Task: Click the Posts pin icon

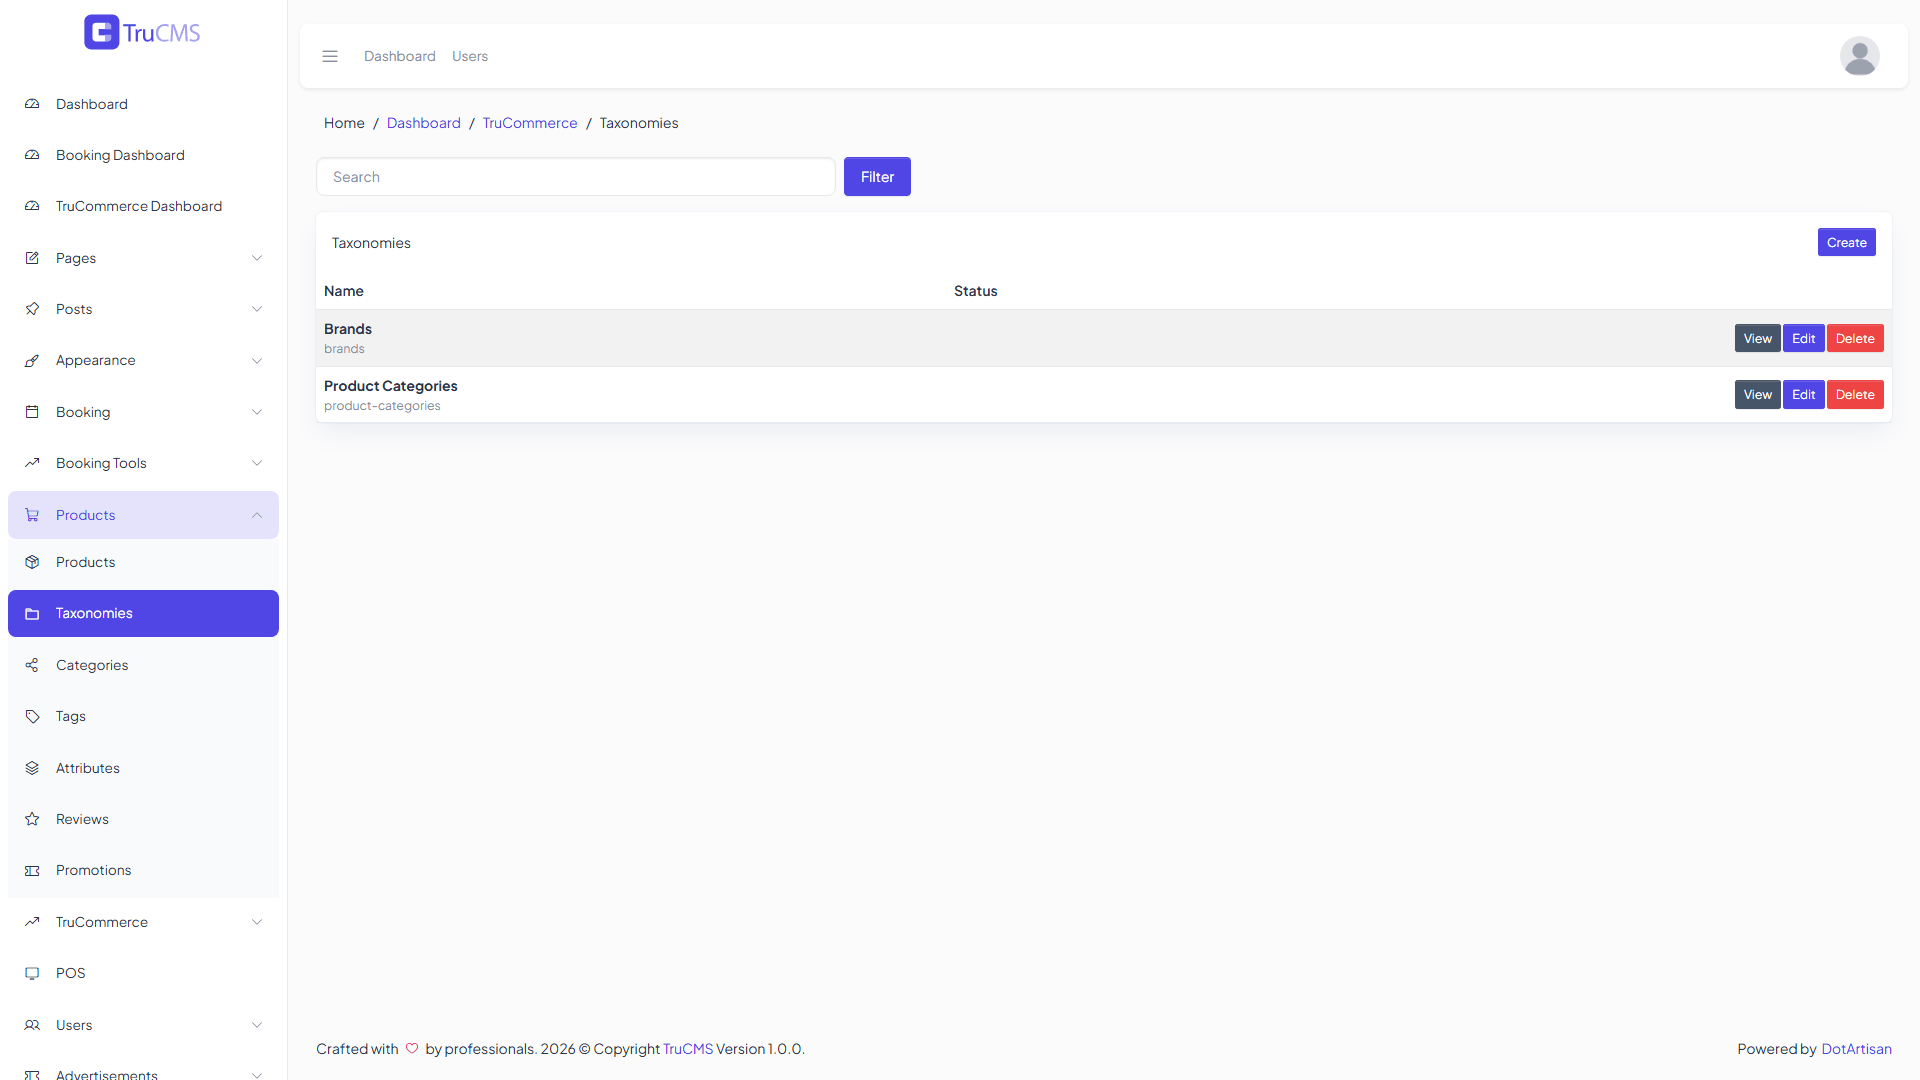Action: click(32, 309)
